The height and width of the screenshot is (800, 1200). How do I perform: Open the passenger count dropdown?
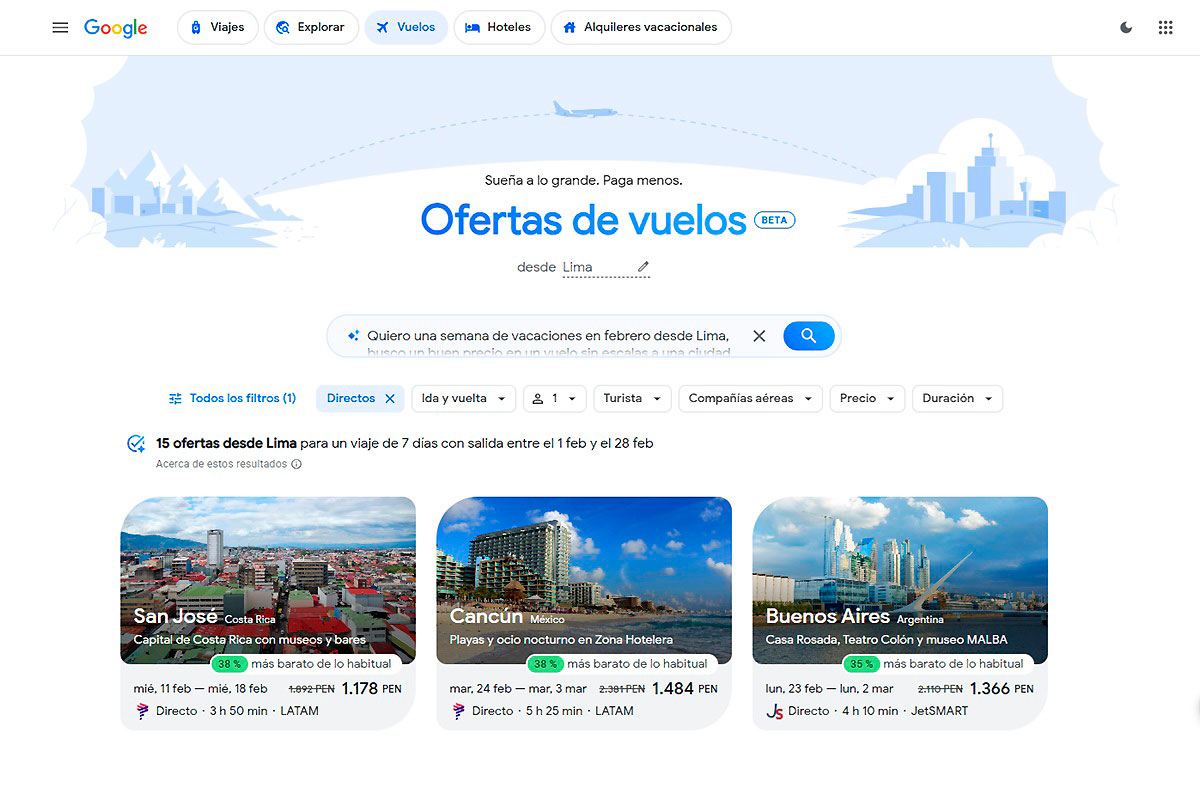click(x=553, y=398)
